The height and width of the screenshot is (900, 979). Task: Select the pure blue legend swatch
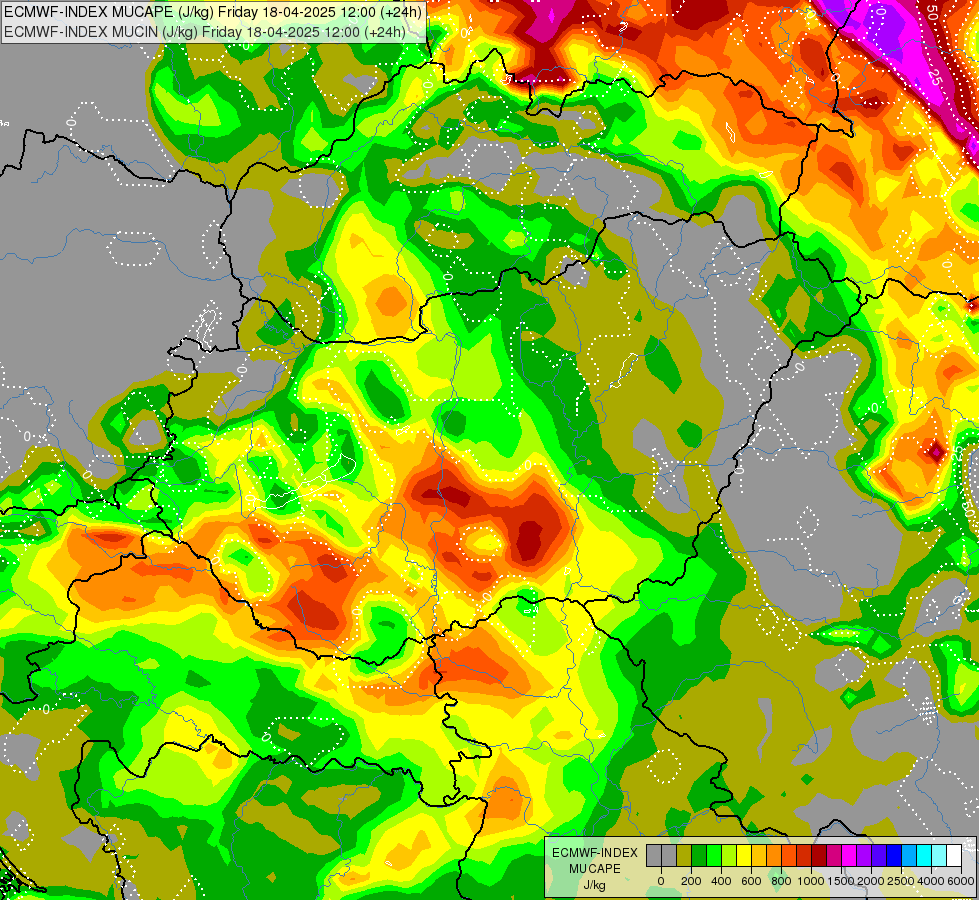point(895,855)
